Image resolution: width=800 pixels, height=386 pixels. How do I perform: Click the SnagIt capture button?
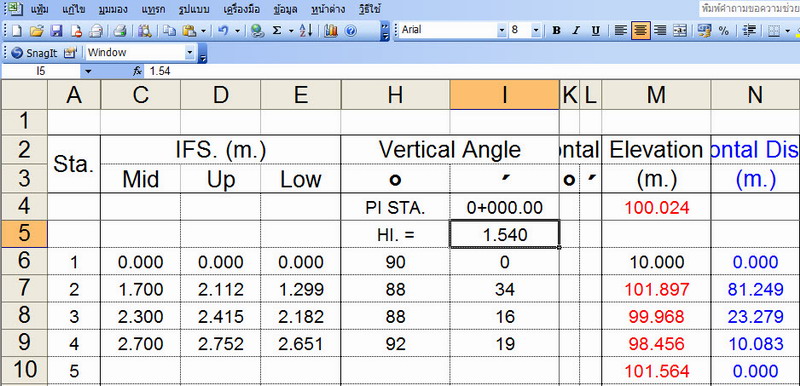(34, 53)
